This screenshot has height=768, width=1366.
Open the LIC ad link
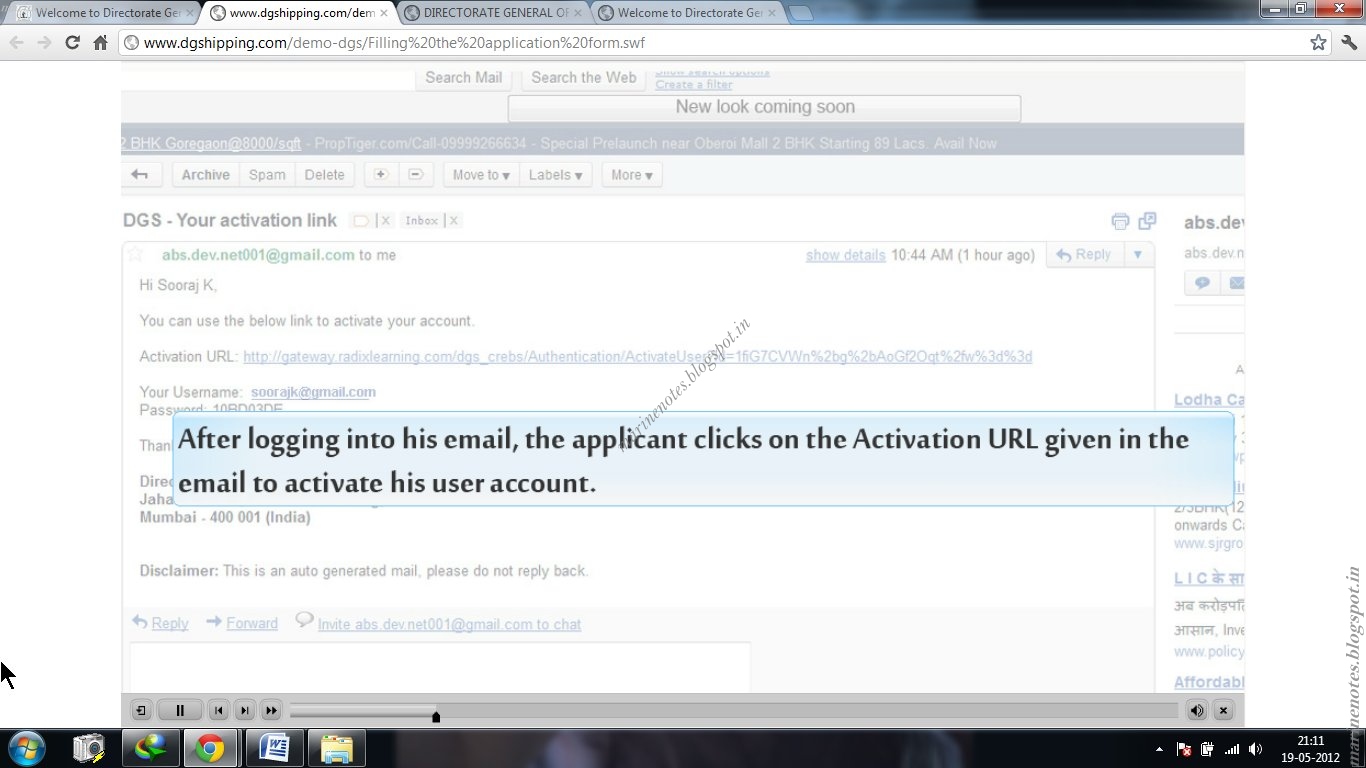[1209, 578]
